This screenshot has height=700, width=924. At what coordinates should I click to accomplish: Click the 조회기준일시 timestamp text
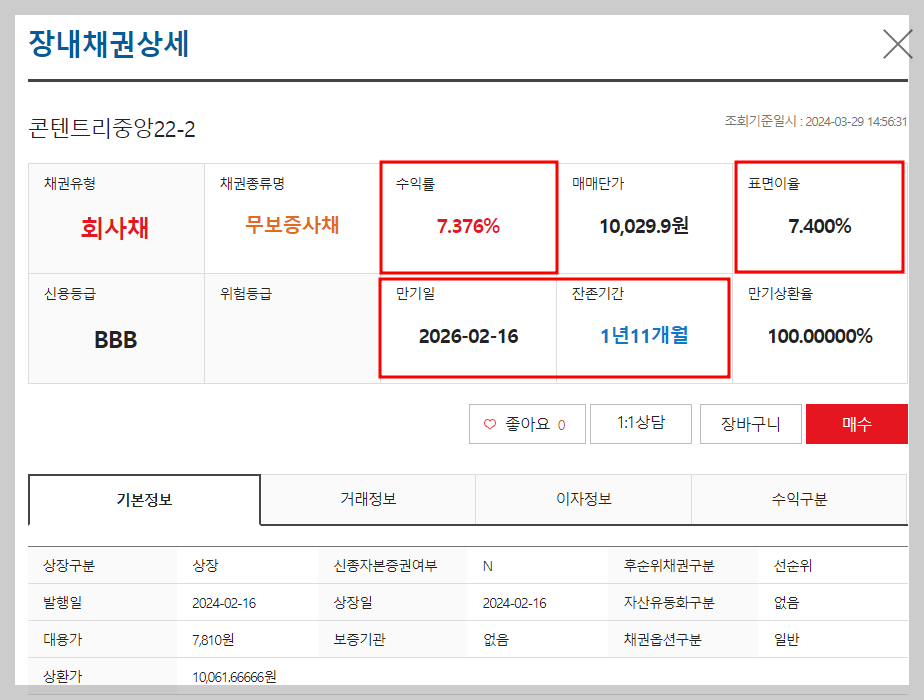(x=816, y=121)
